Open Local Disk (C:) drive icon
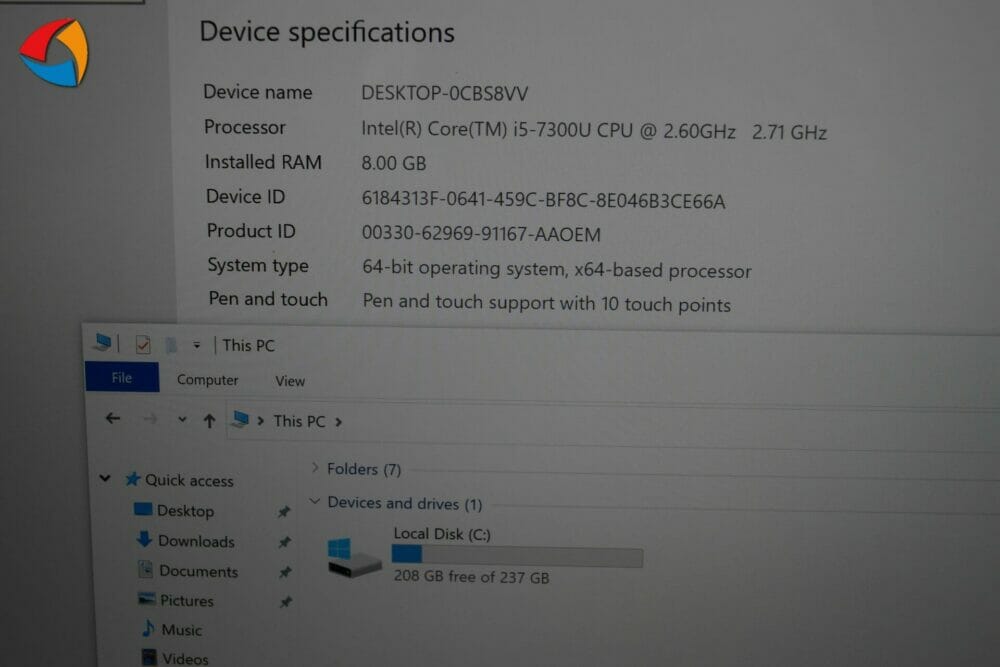This screenshot has width=1000, height=667. (x=354, y=557)
